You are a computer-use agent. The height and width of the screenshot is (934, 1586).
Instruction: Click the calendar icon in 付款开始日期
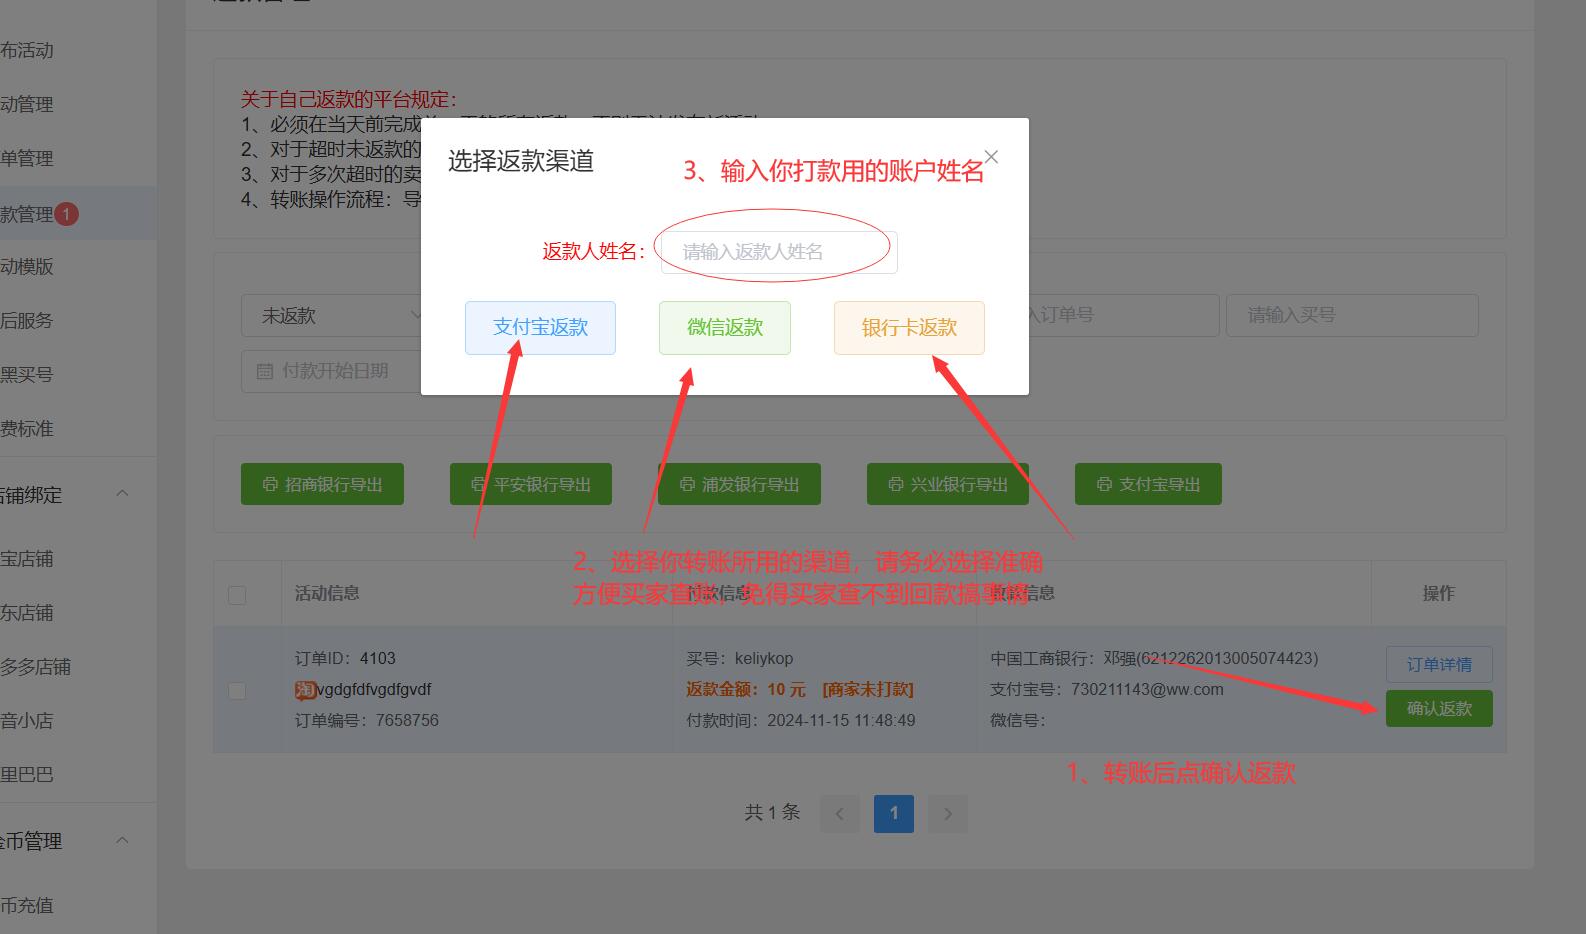point(265,371)
